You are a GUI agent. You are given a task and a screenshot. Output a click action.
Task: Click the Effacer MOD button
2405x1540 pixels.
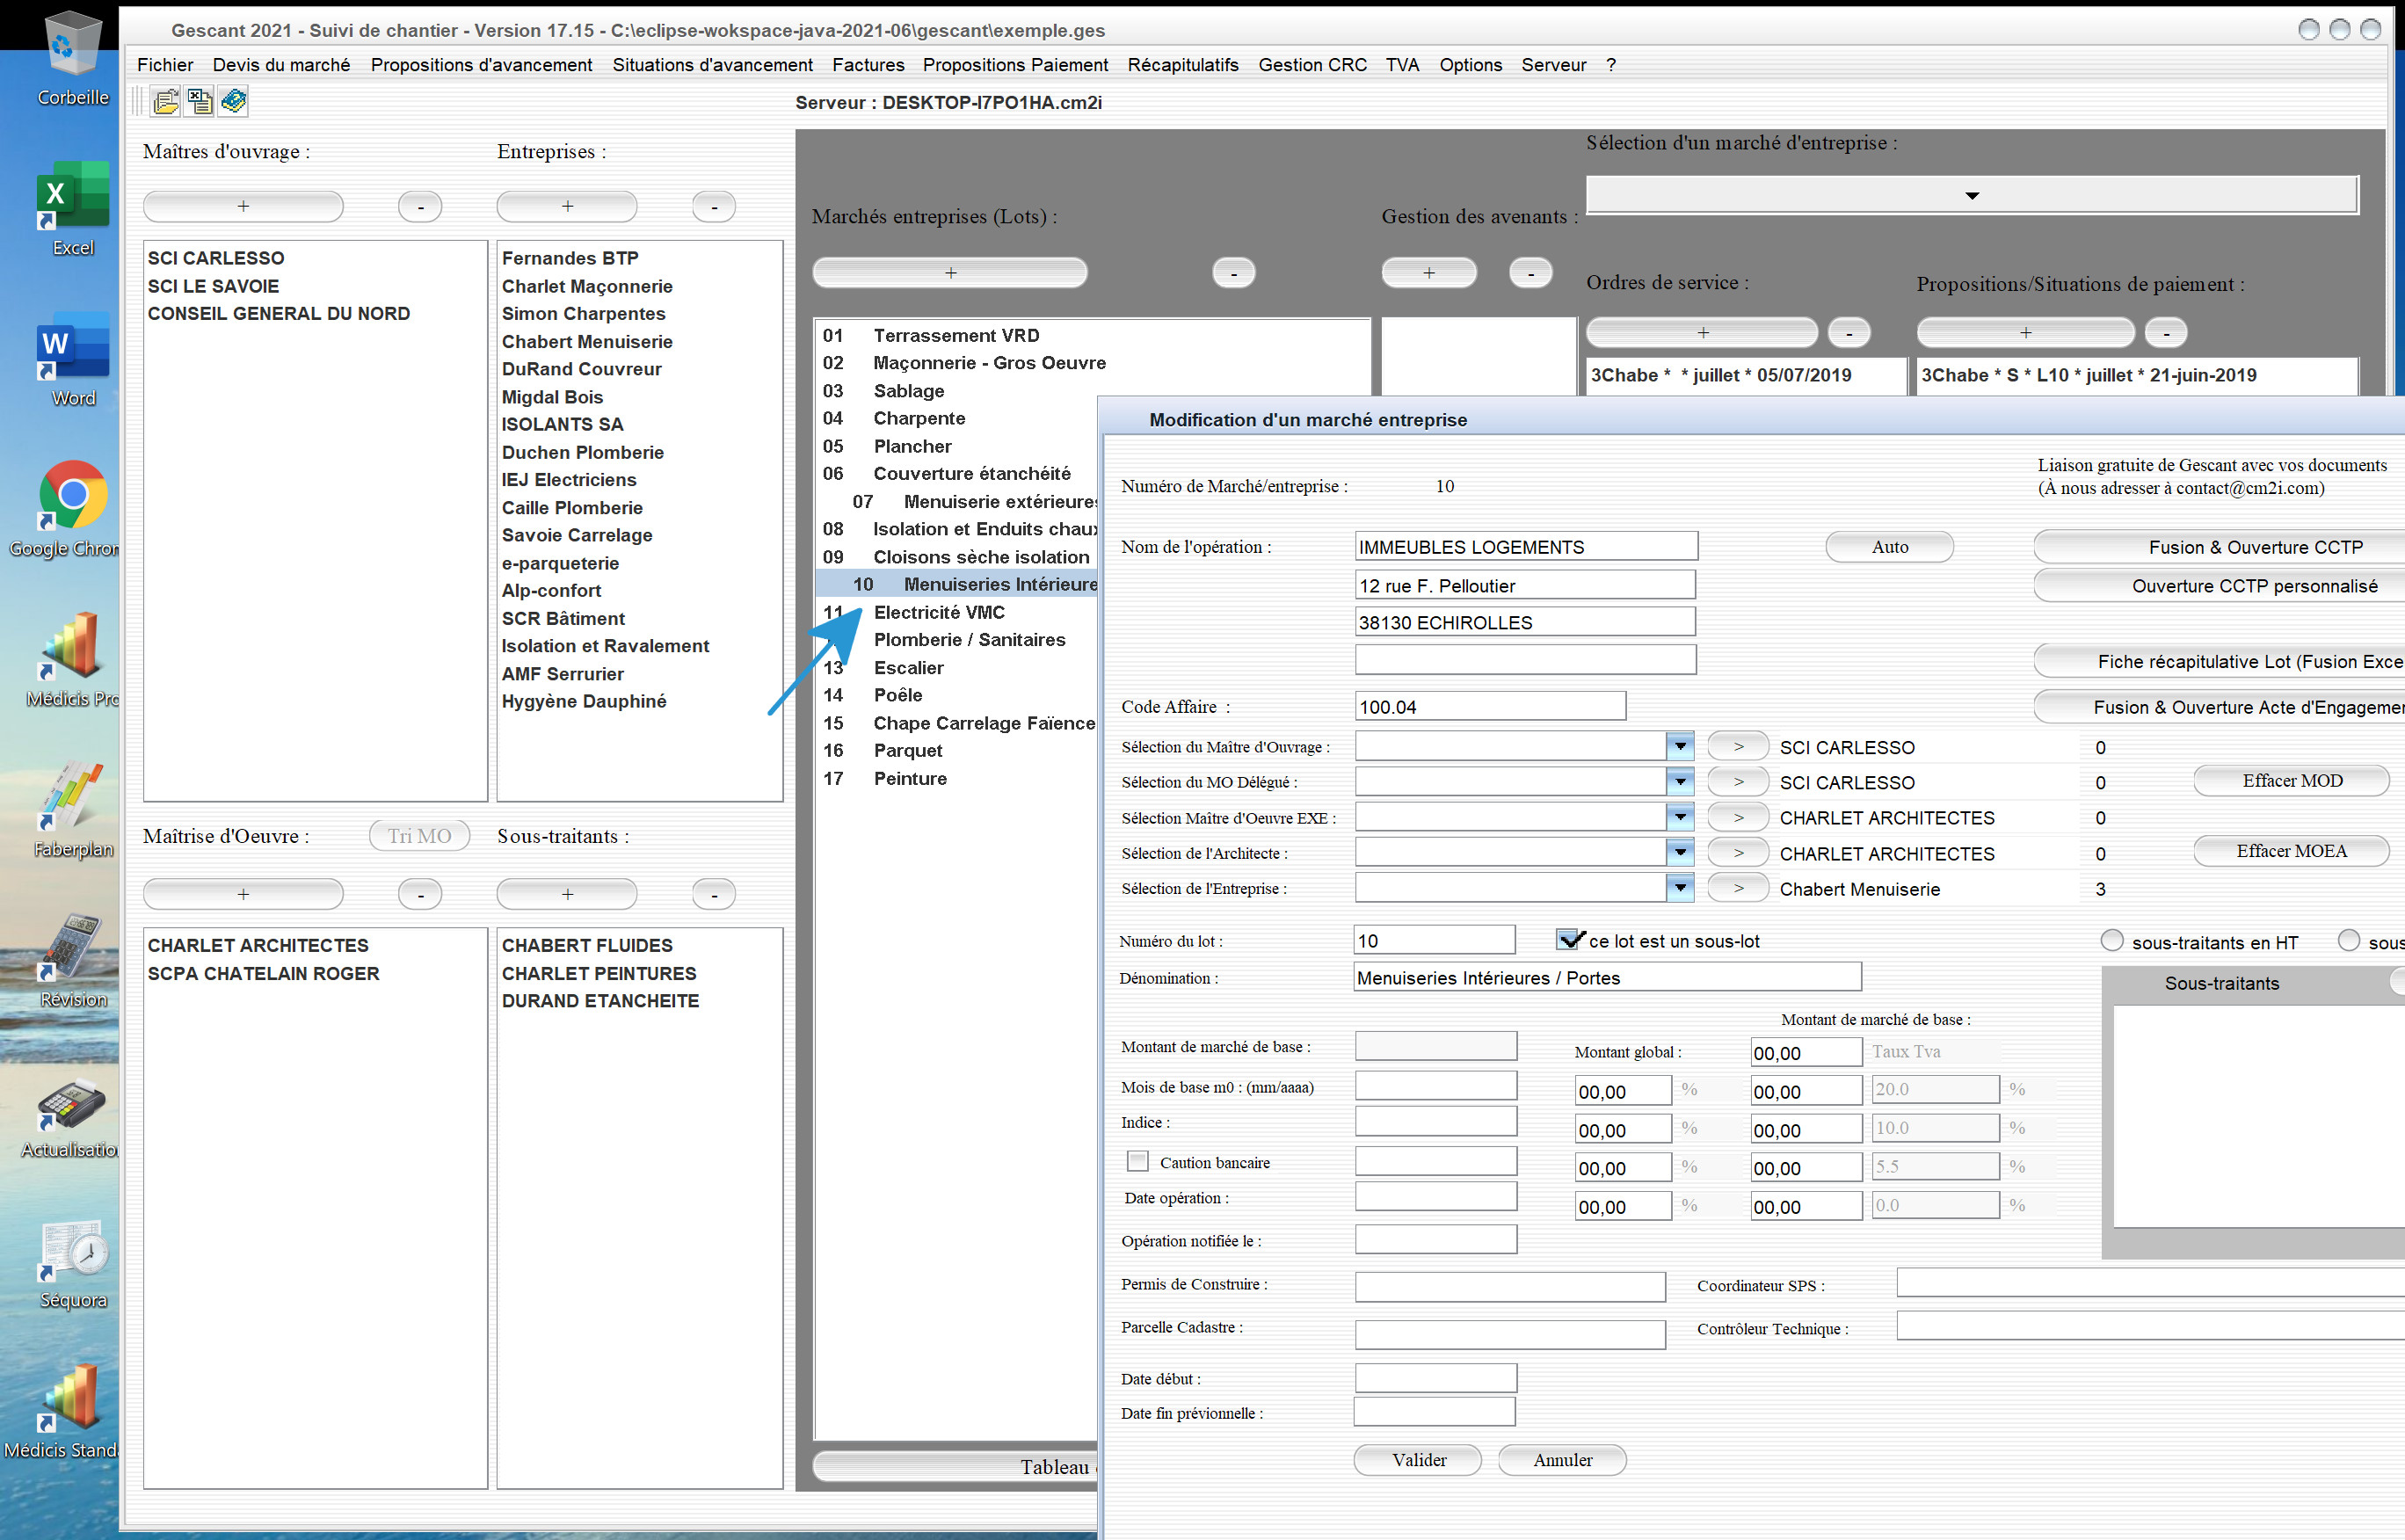point(2291,780)
